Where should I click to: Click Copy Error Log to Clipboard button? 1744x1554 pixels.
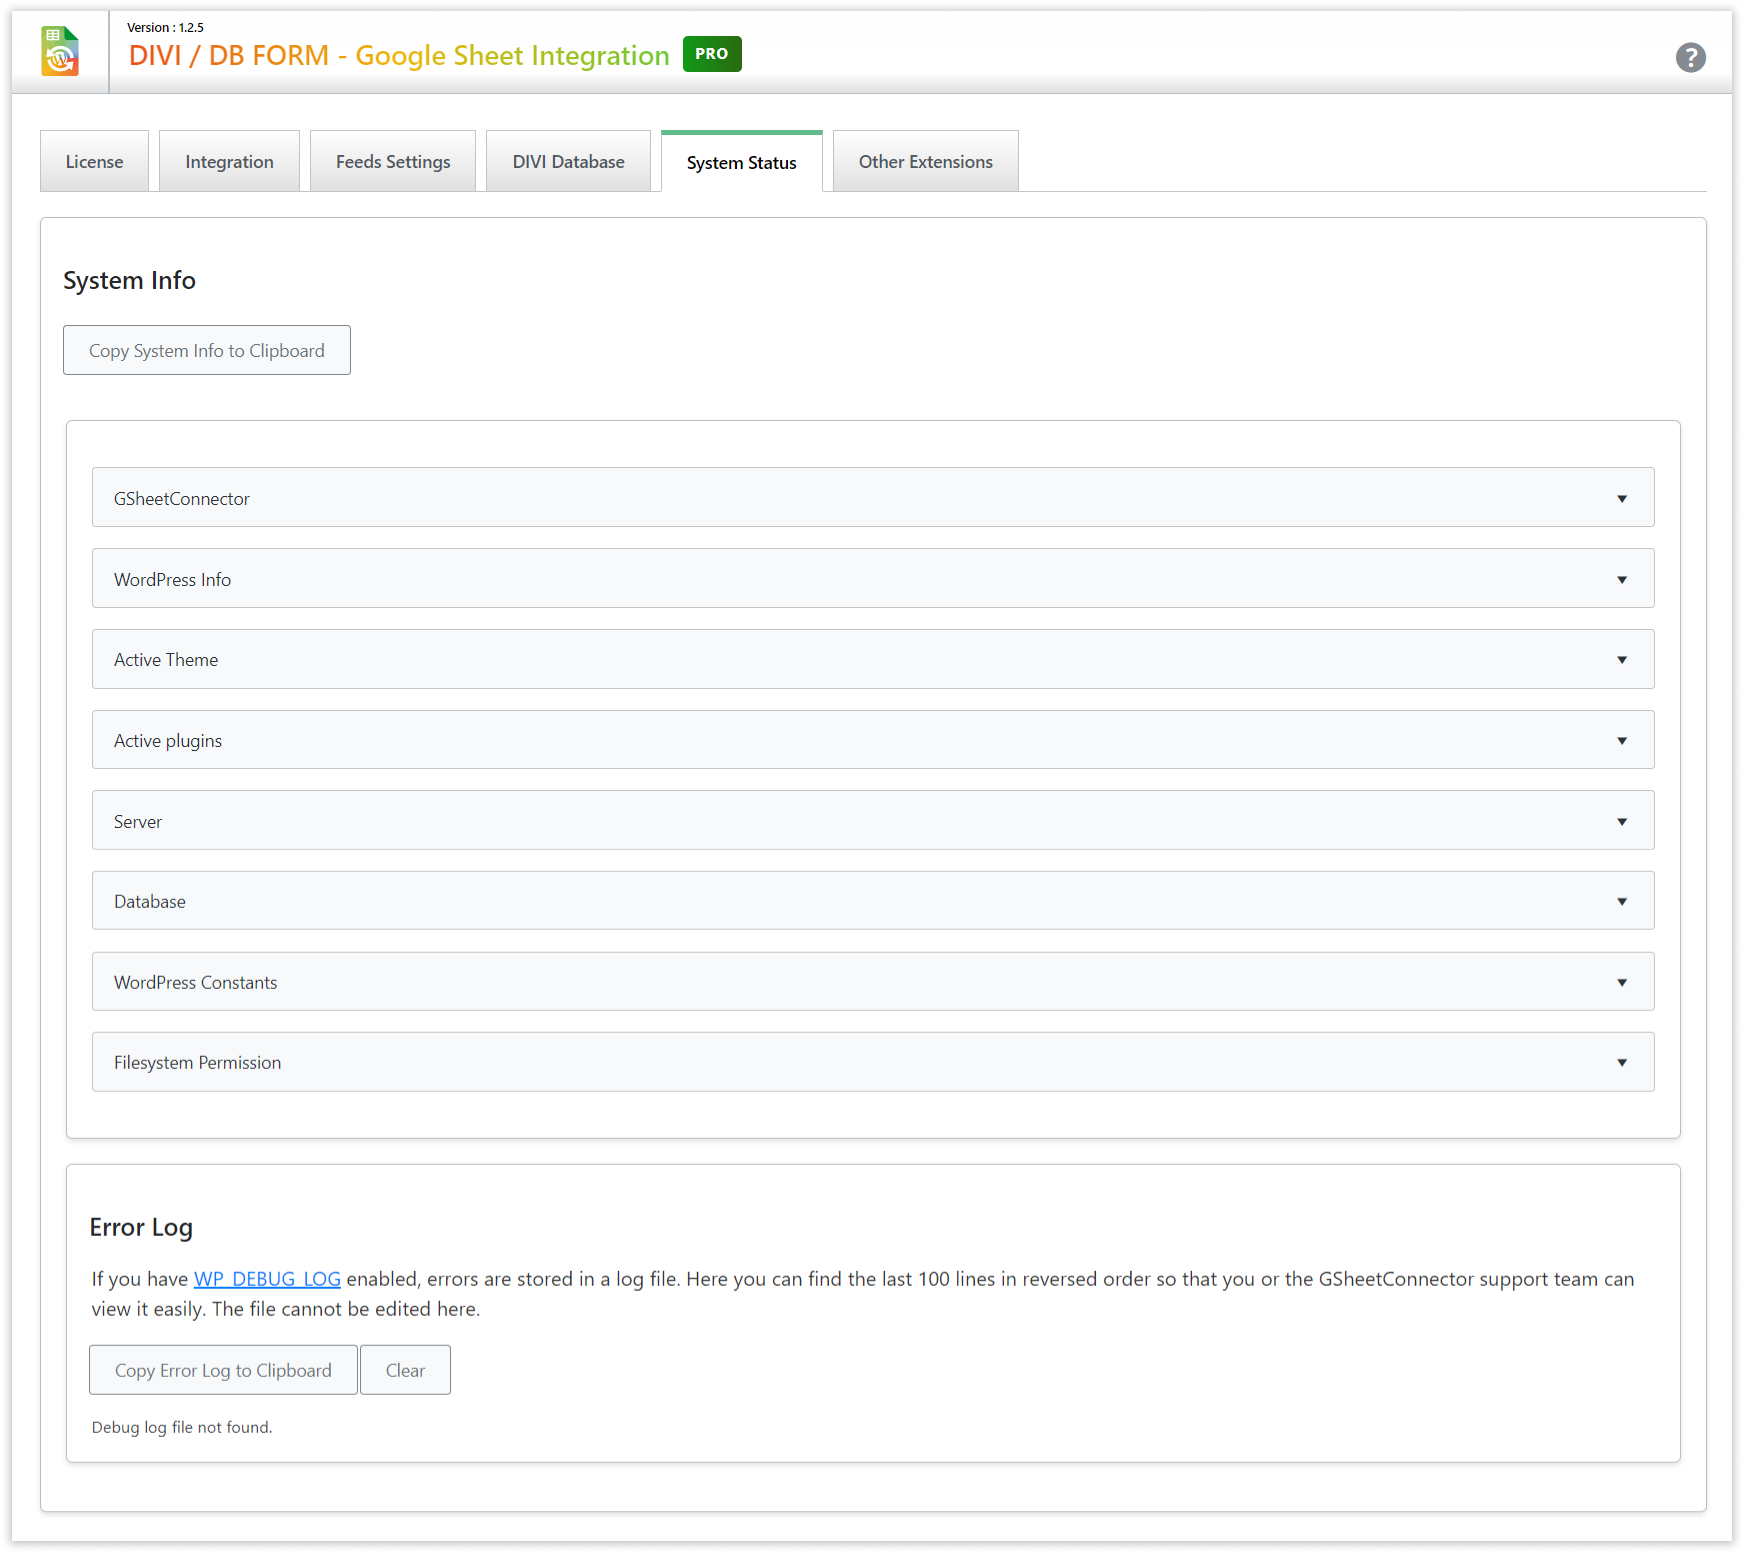click(x=223, y=1371)
